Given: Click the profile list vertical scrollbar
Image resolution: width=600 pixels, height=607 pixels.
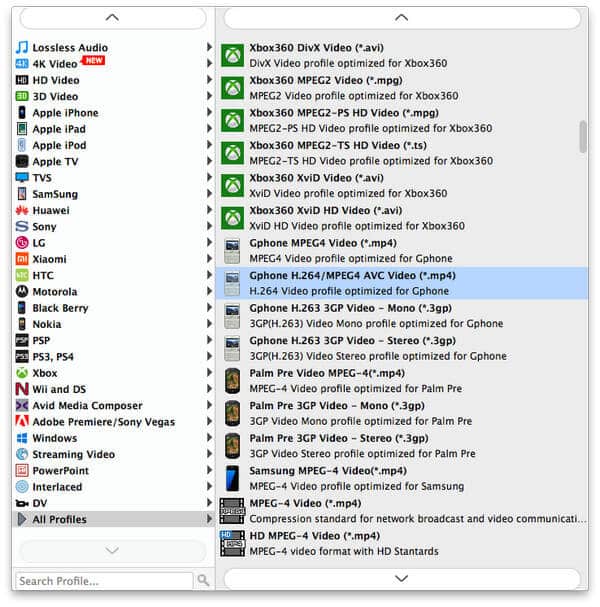Looking at the screenshot, I should point(583,137).
